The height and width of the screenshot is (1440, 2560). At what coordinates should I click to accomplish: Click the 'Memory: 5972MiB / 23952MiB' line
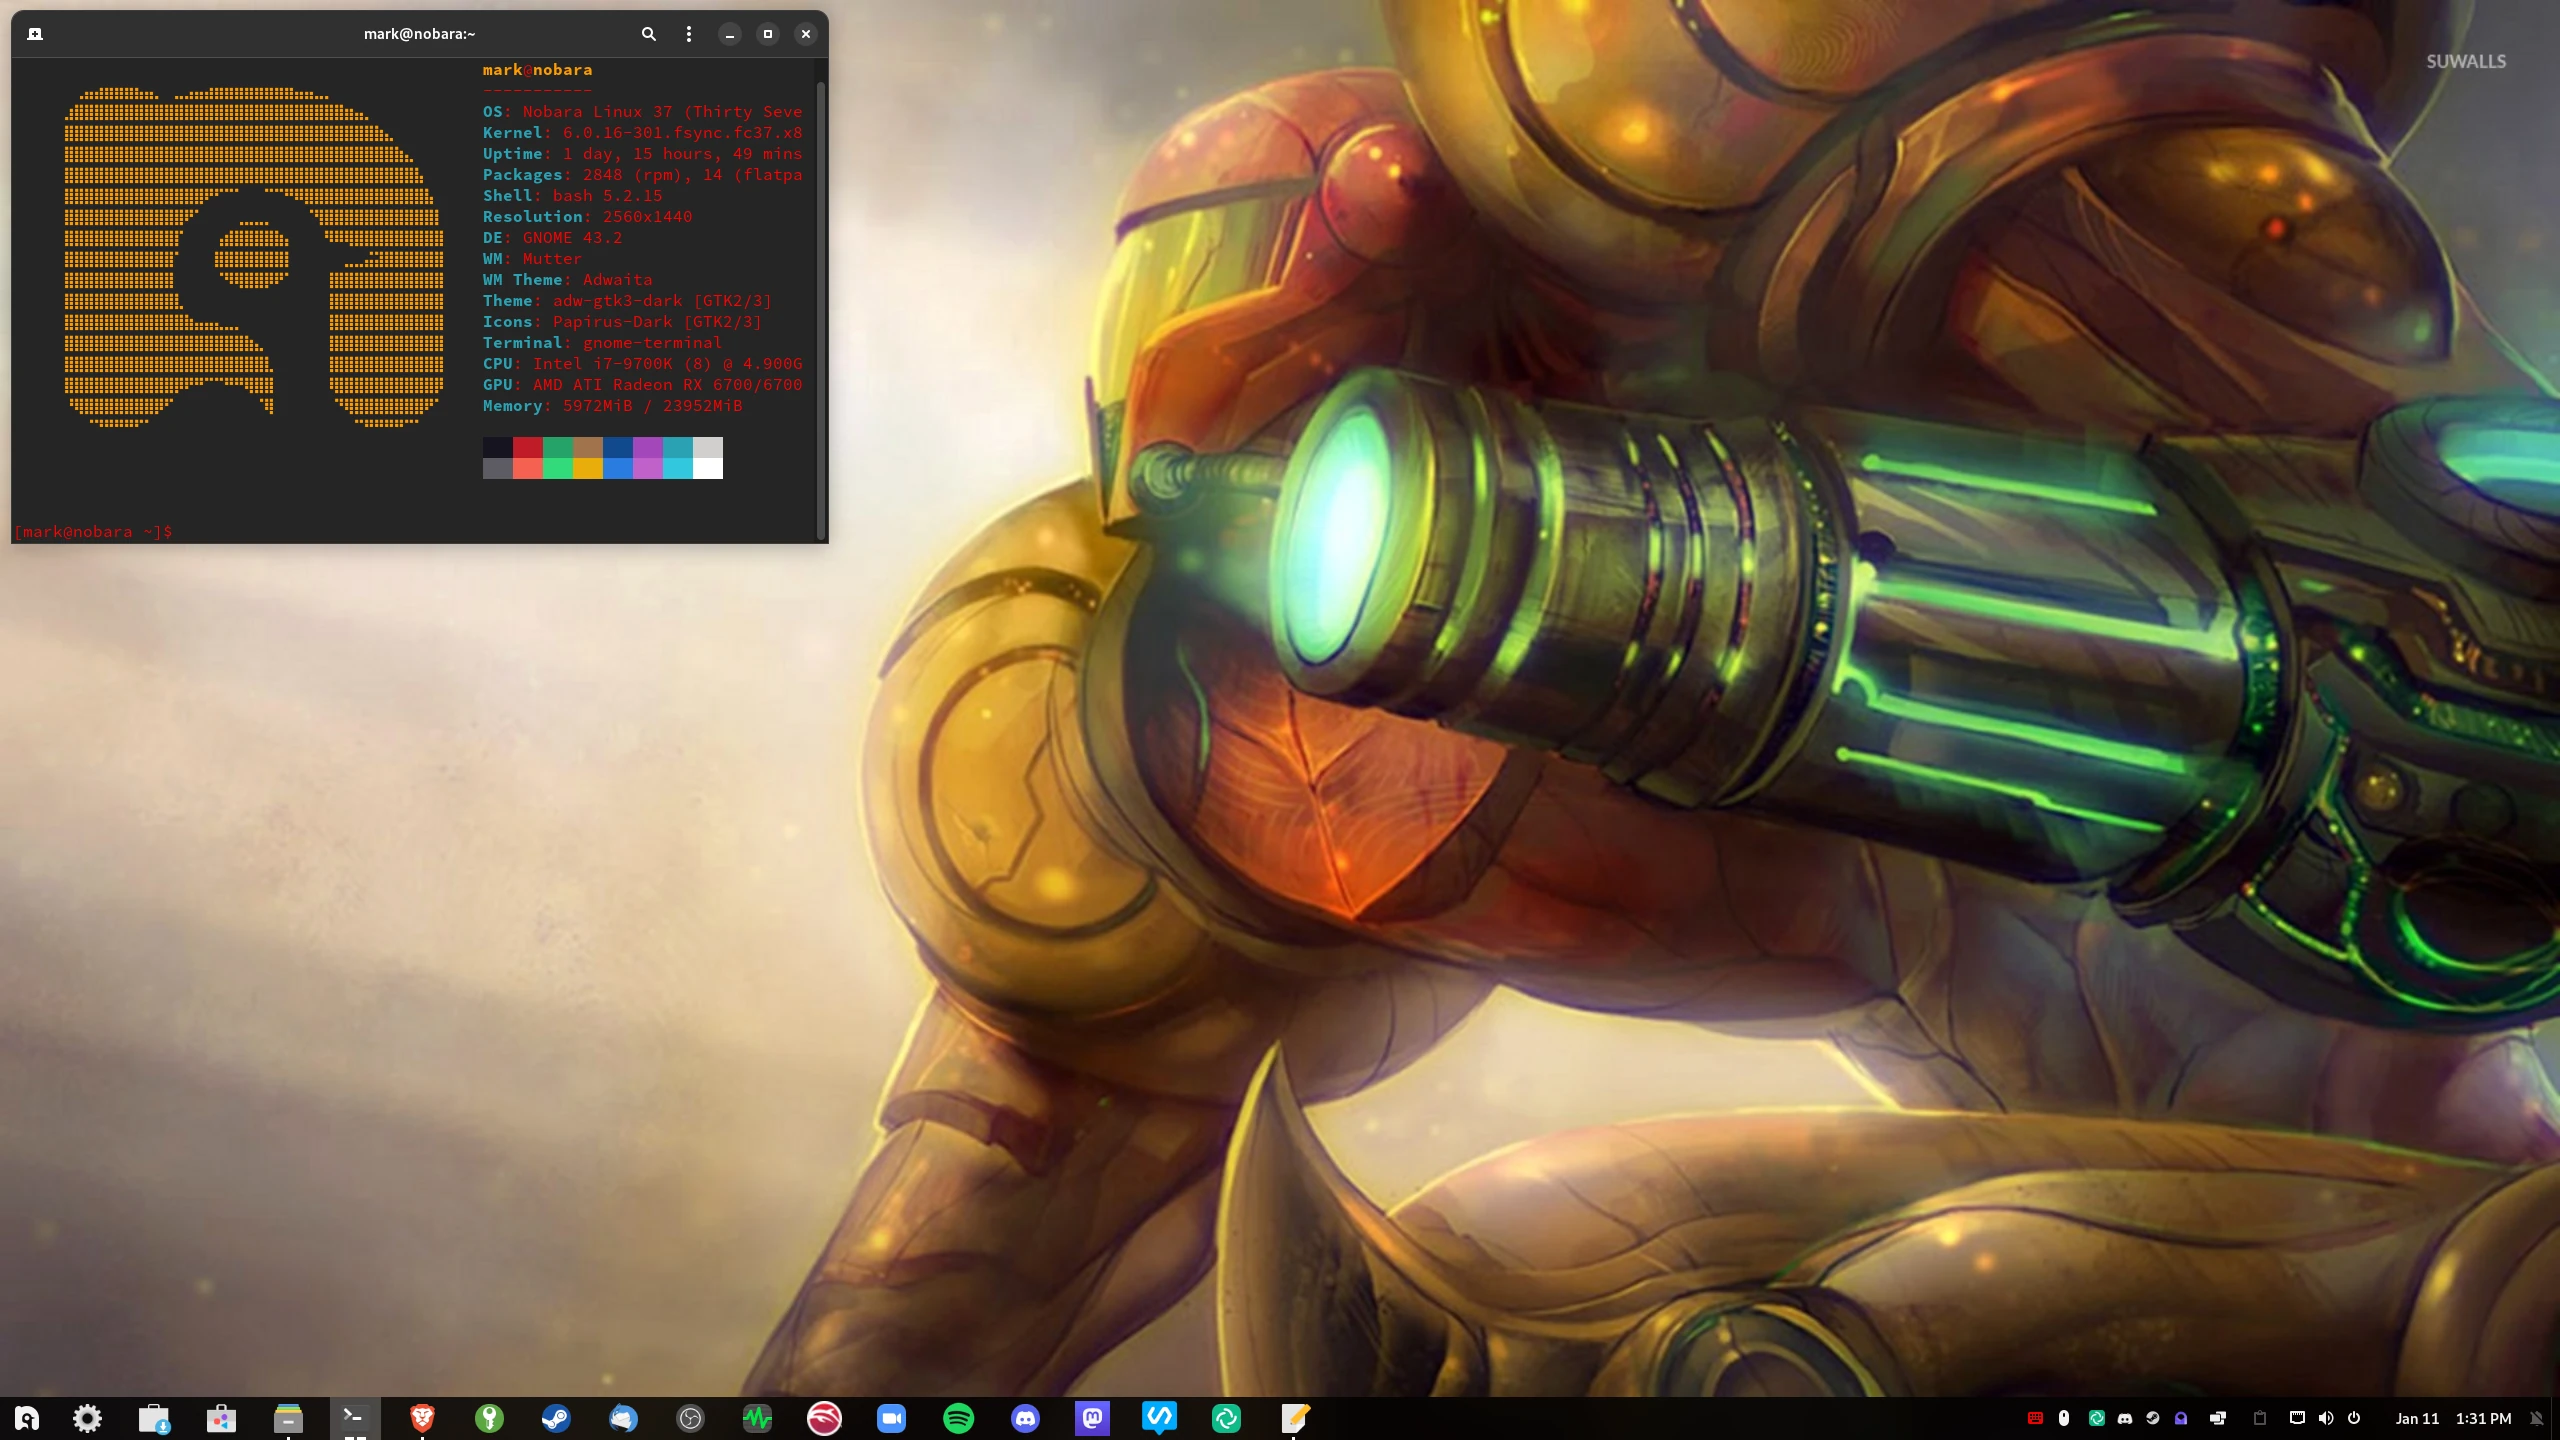(x=613, y=406)
